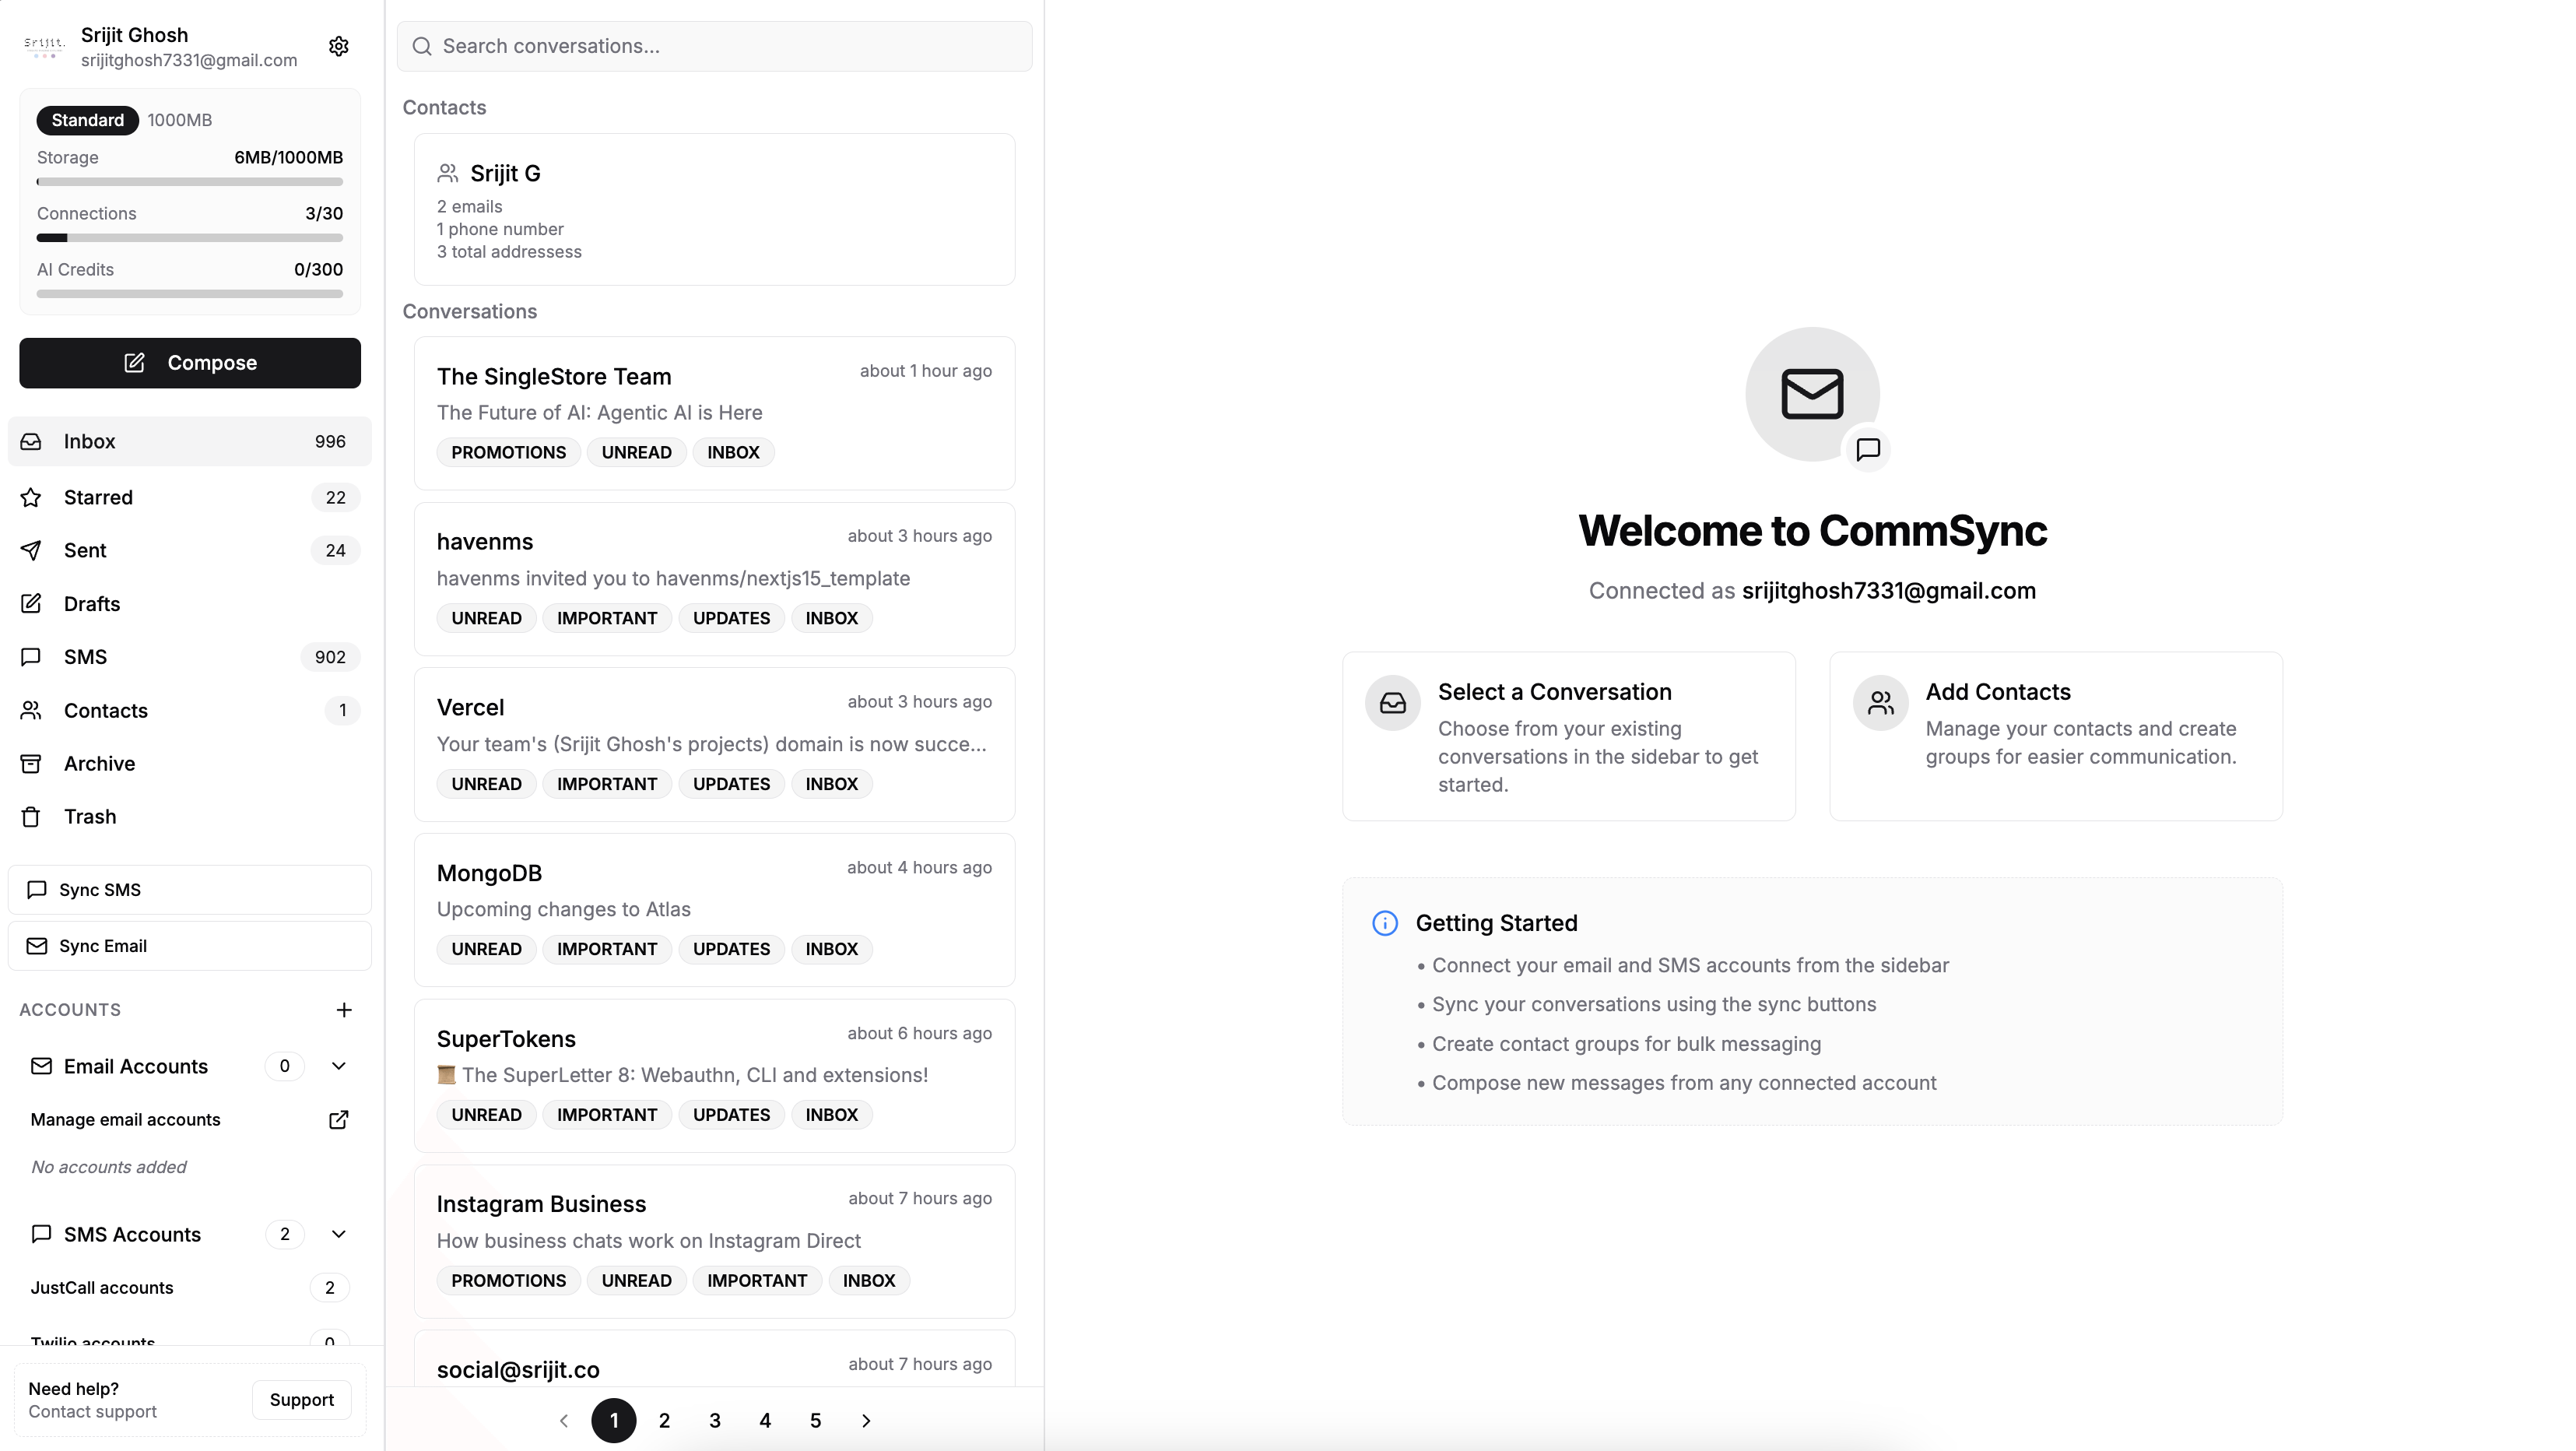Collapse the SMS Accounts section
Screen dimensions: 2576x1451
[338, 1234]
